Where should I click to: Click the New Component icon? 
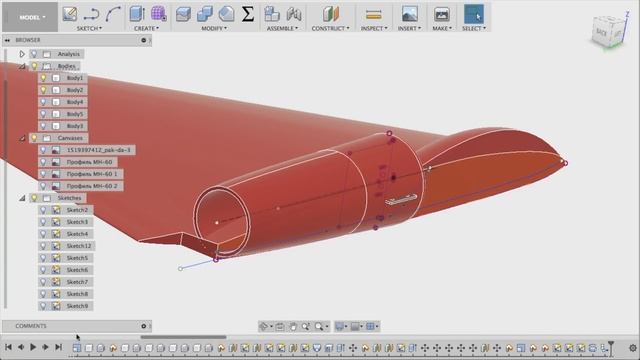pos(271,15)
